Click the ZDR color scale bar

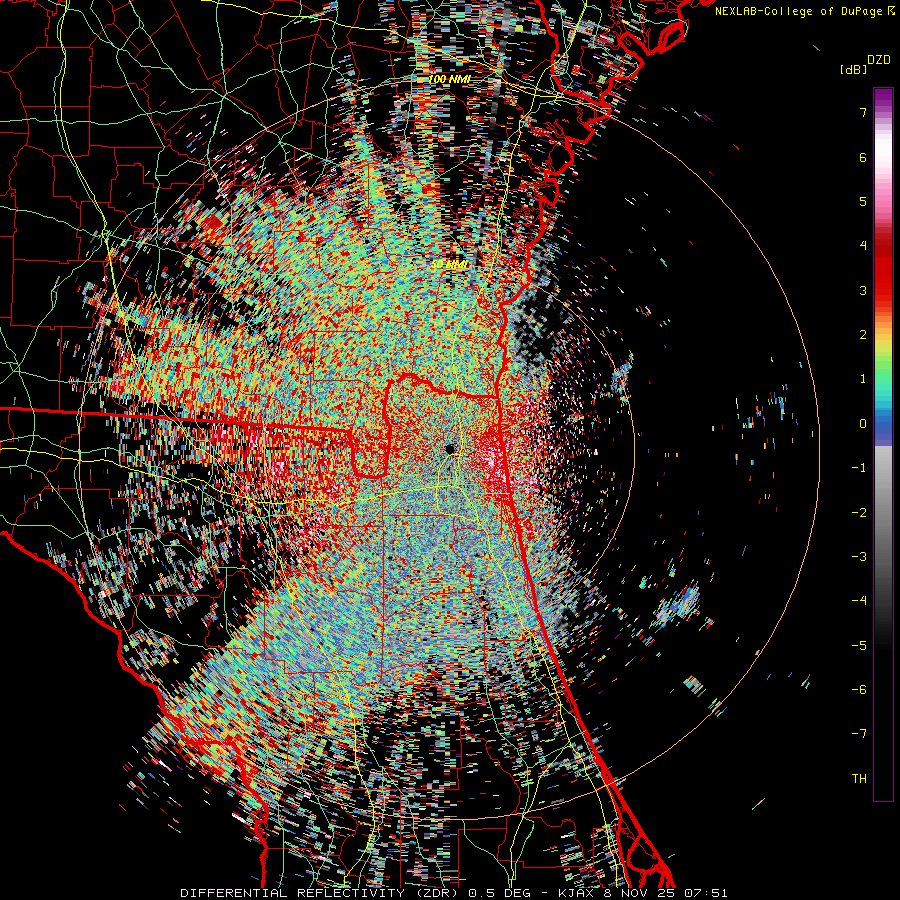coord(883,444)
